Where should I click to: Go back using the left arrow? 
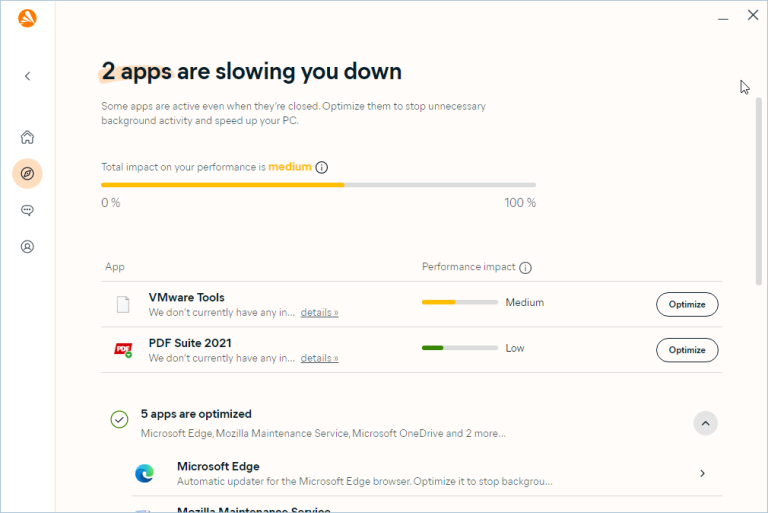tap(27, 76)
